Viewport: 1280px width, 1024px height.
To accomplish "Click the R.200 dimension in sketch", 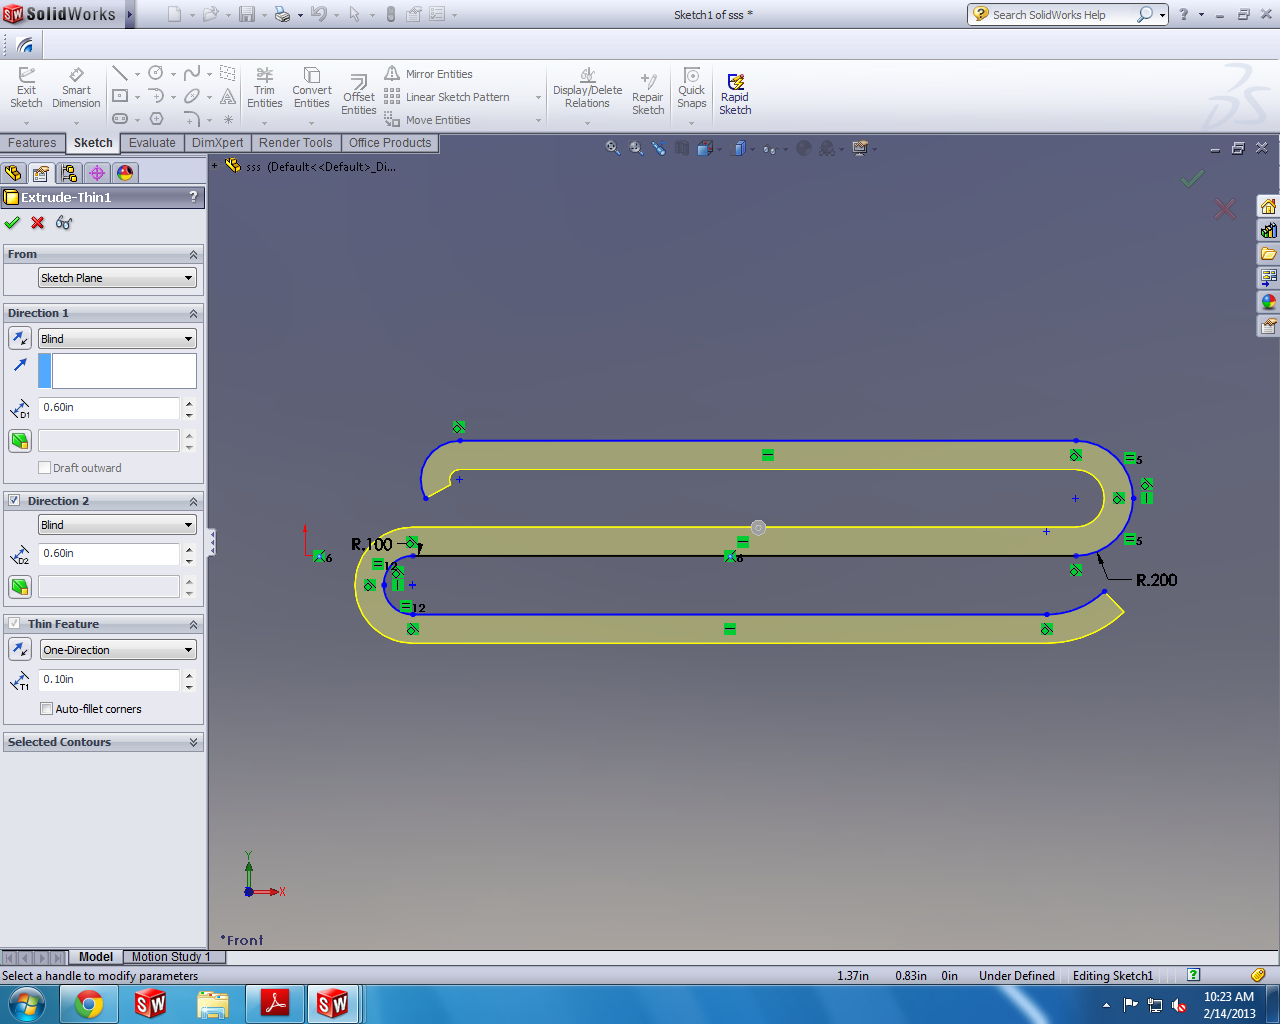I will click(1156, 580).
